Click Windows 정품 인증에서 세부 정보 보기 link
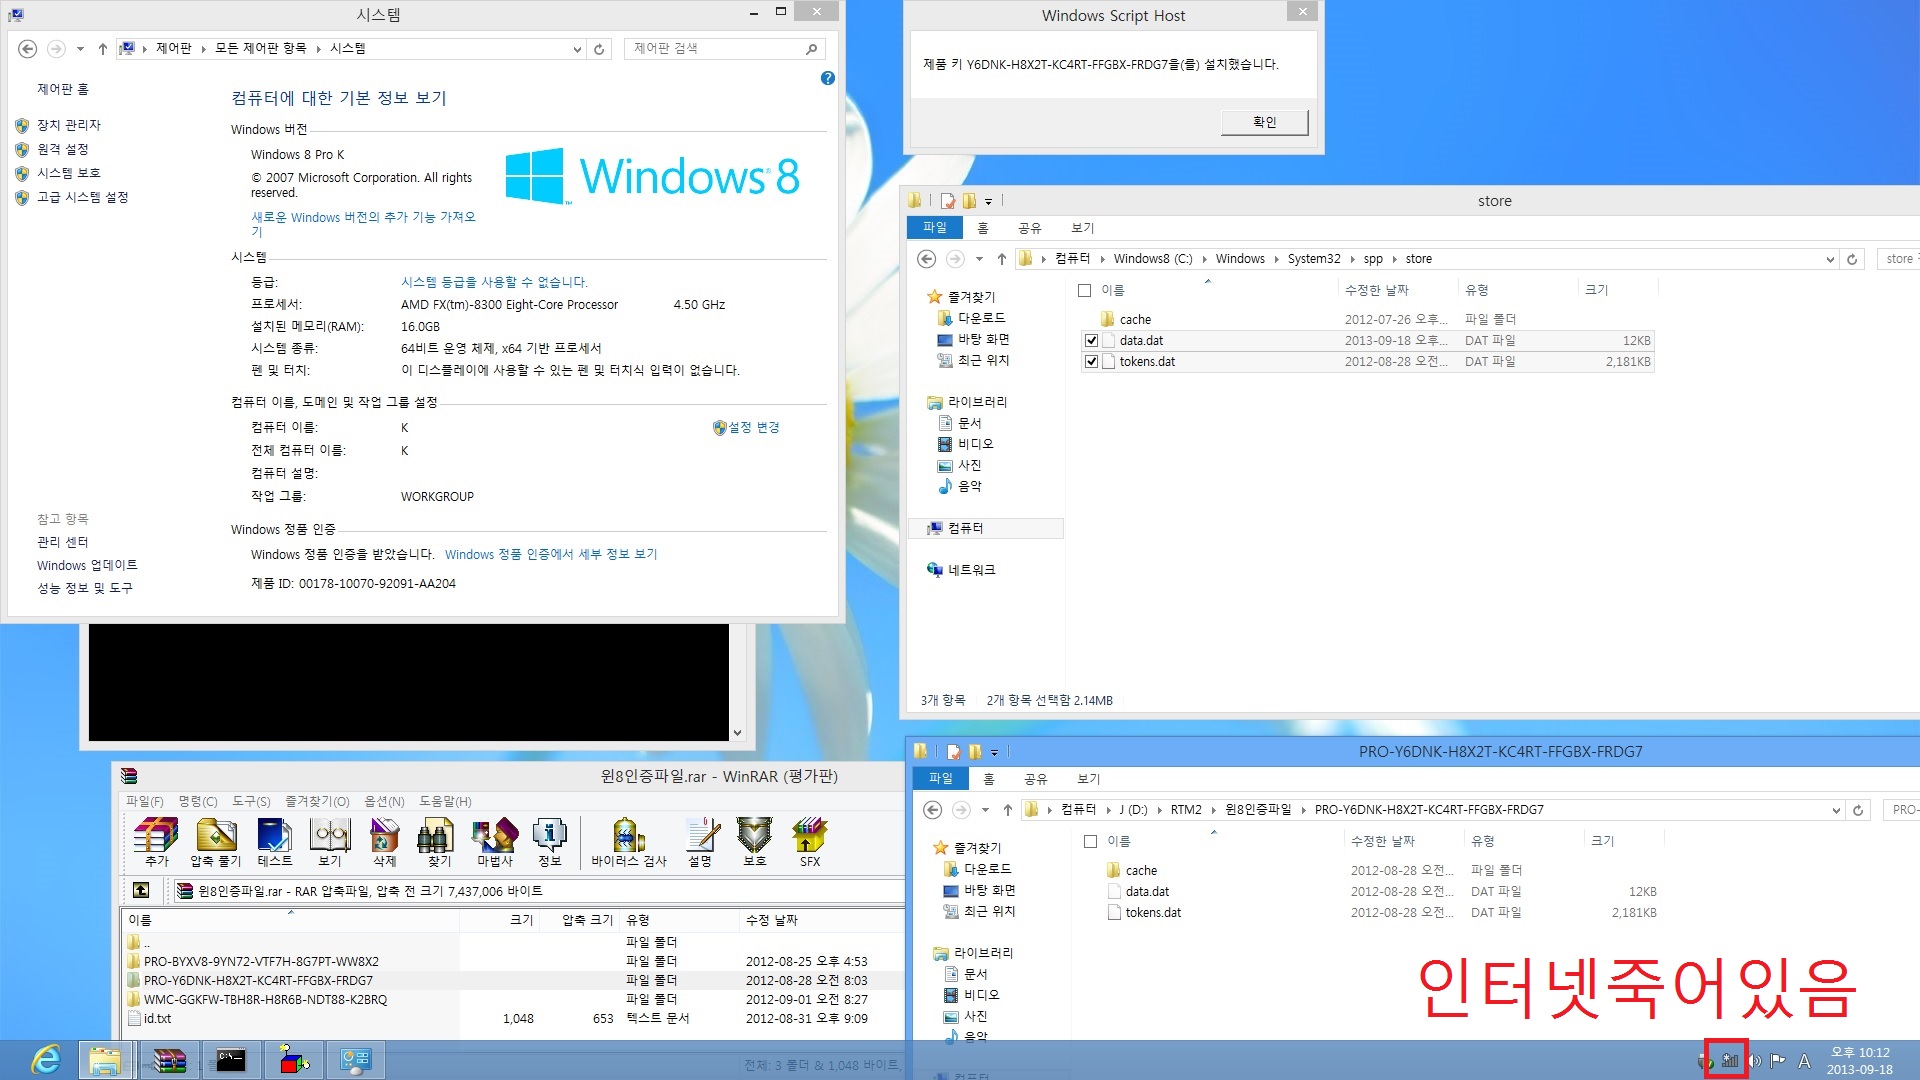The height and width of the screenshot is (1080, 1920). coord(551,554)
